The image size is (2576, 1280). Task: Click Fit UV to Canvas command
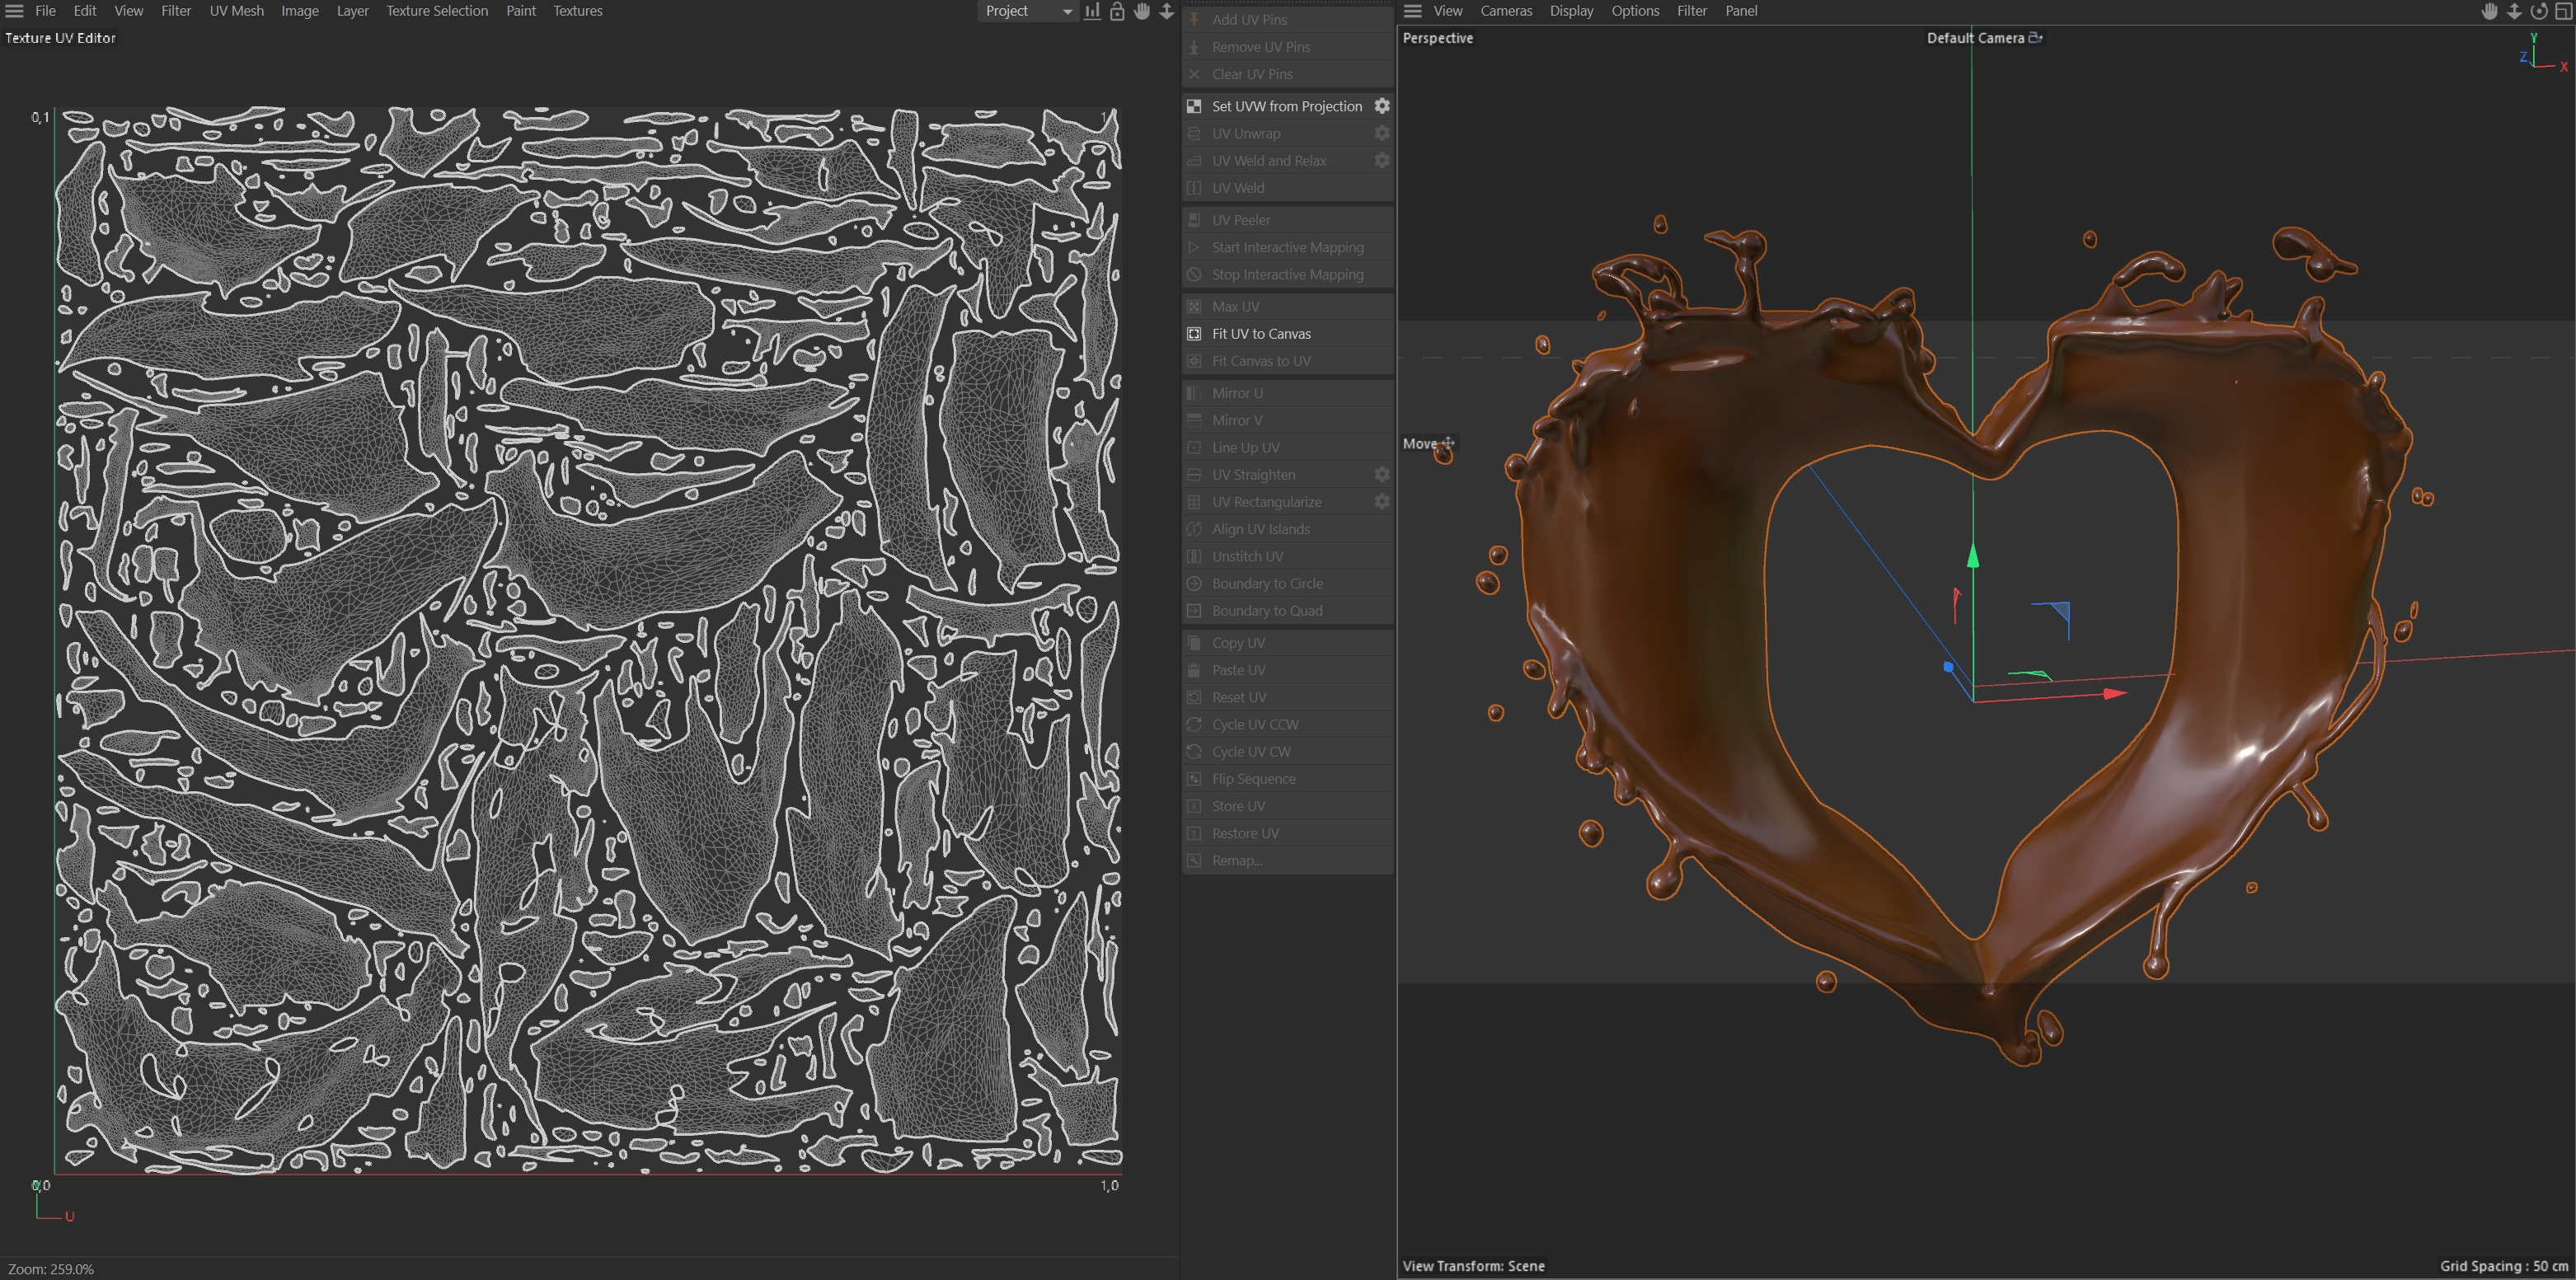point(1260,334)
